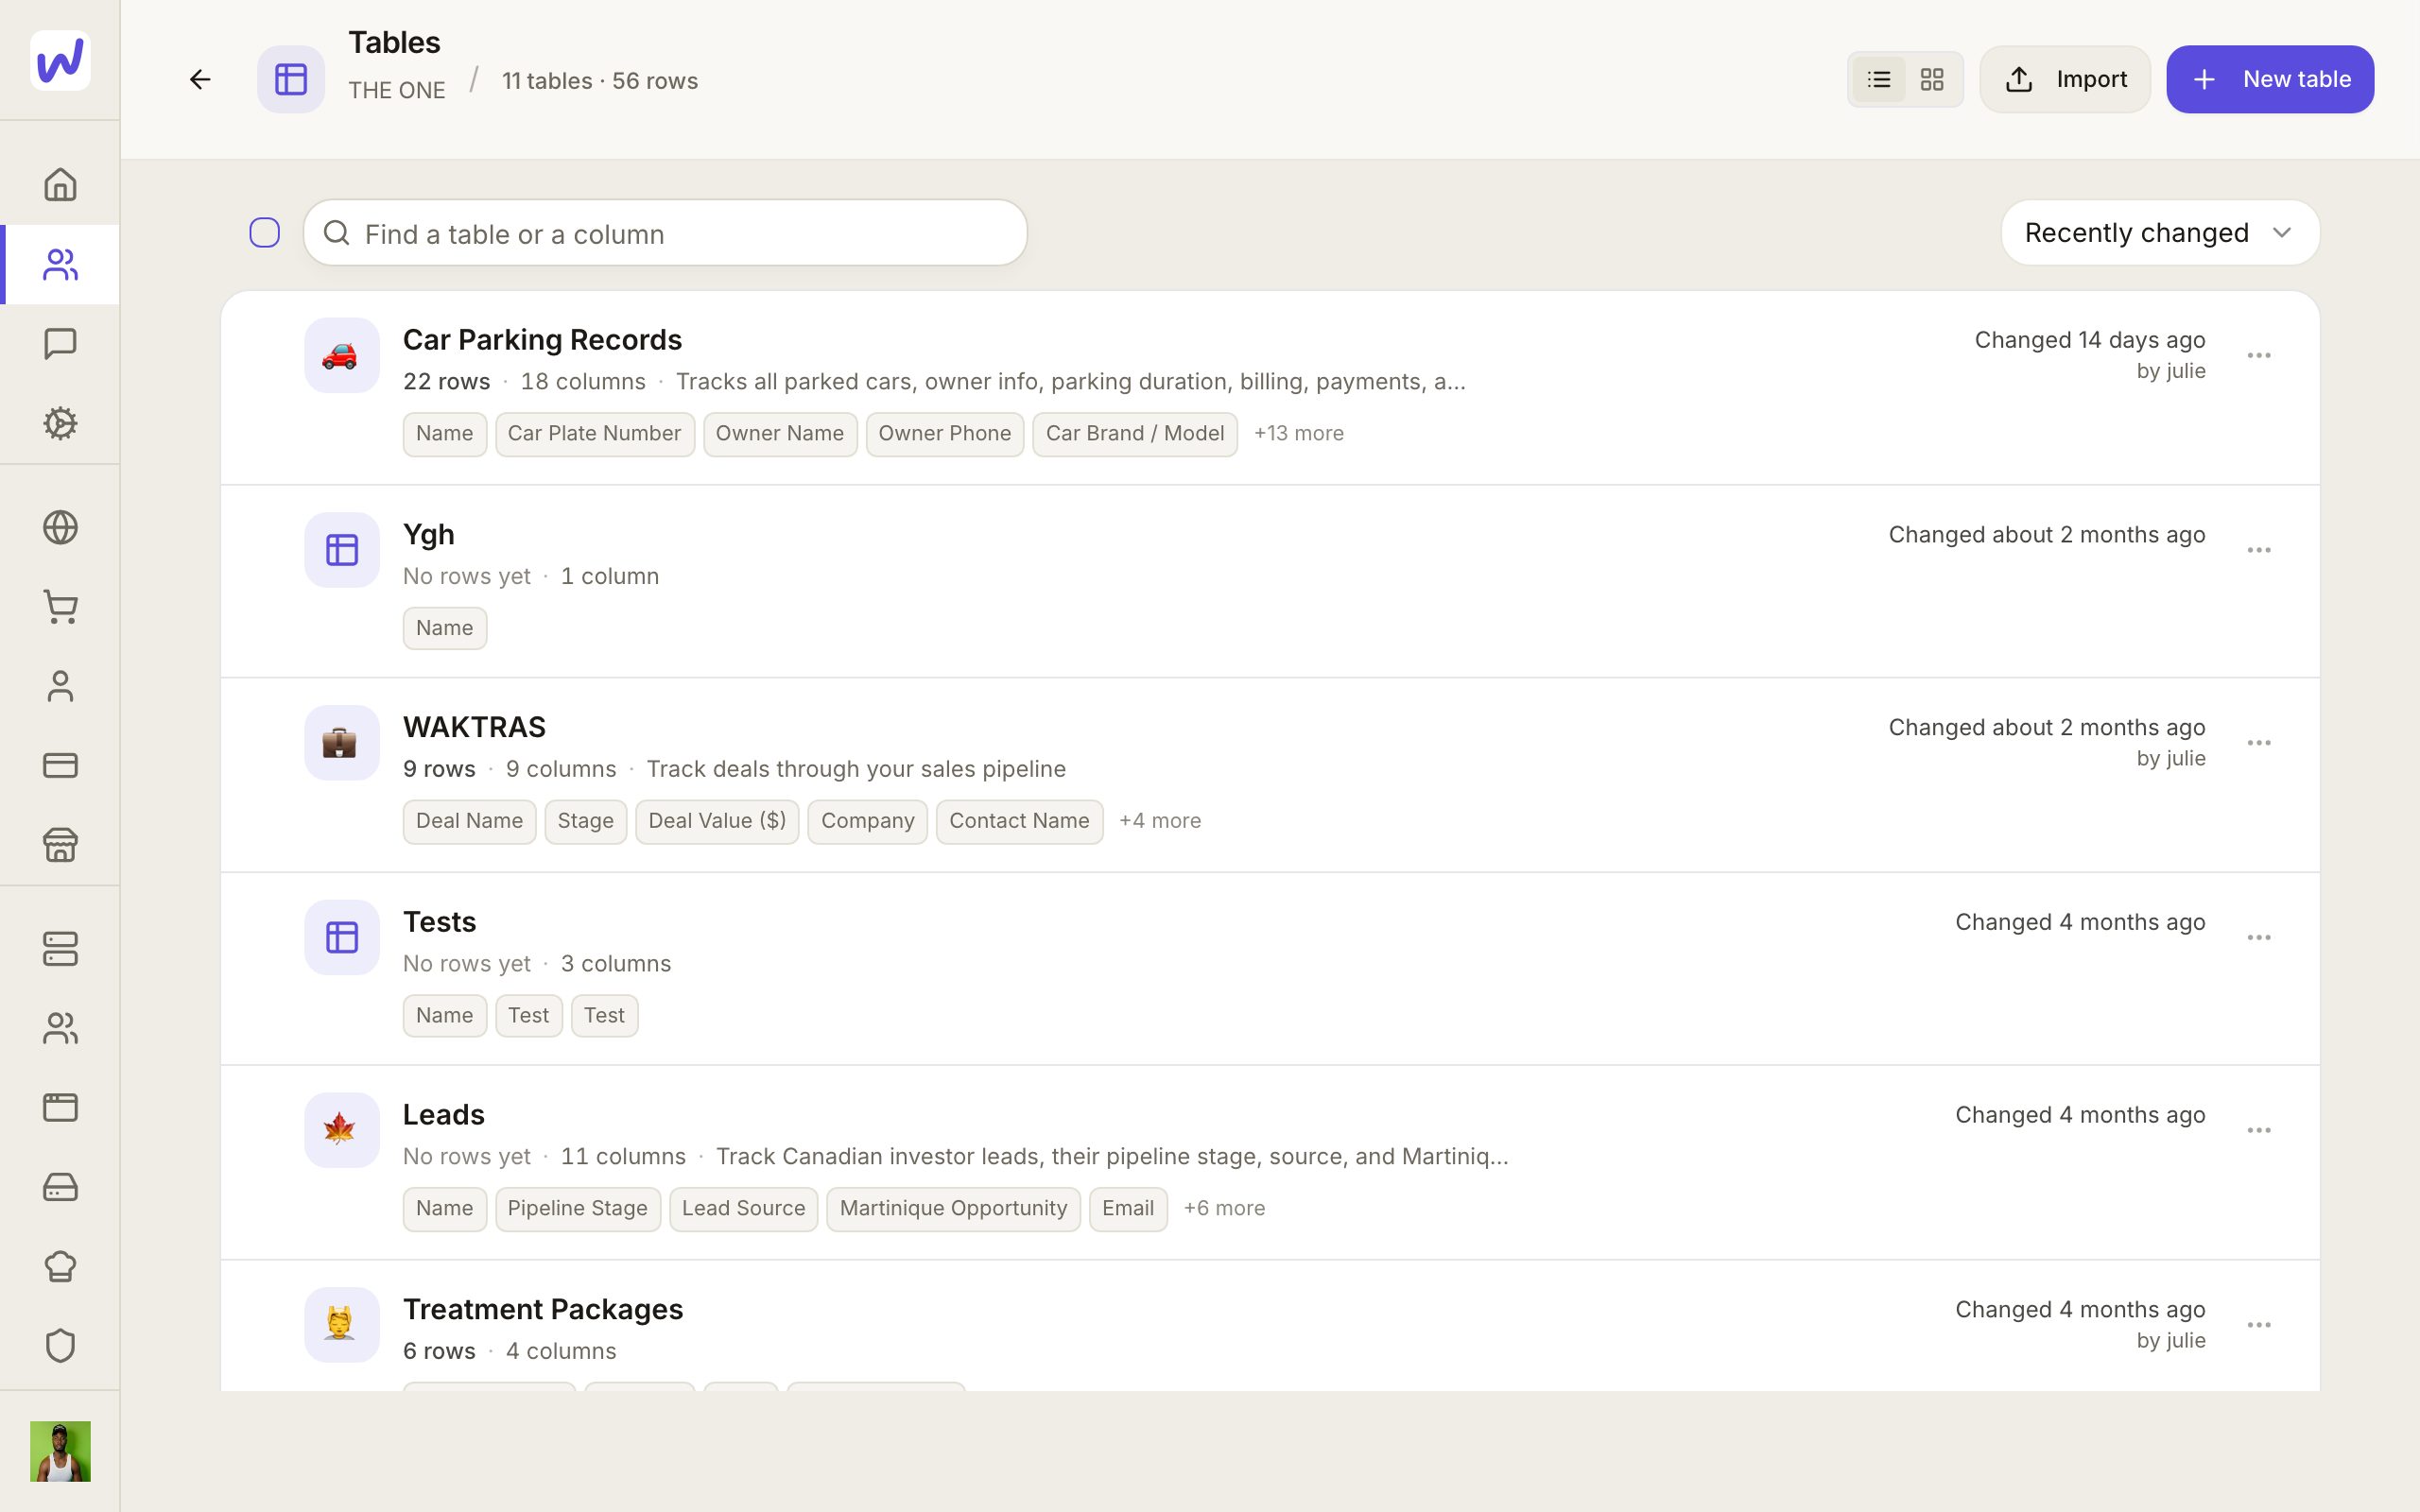Click the maple leaf icon of Leads

point(341,1130)
